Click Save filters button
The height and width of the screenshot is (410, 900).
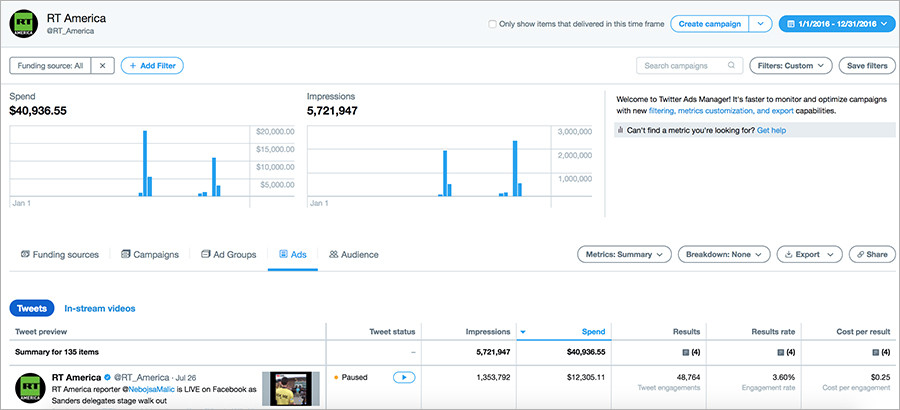click(x=867, y=65)
